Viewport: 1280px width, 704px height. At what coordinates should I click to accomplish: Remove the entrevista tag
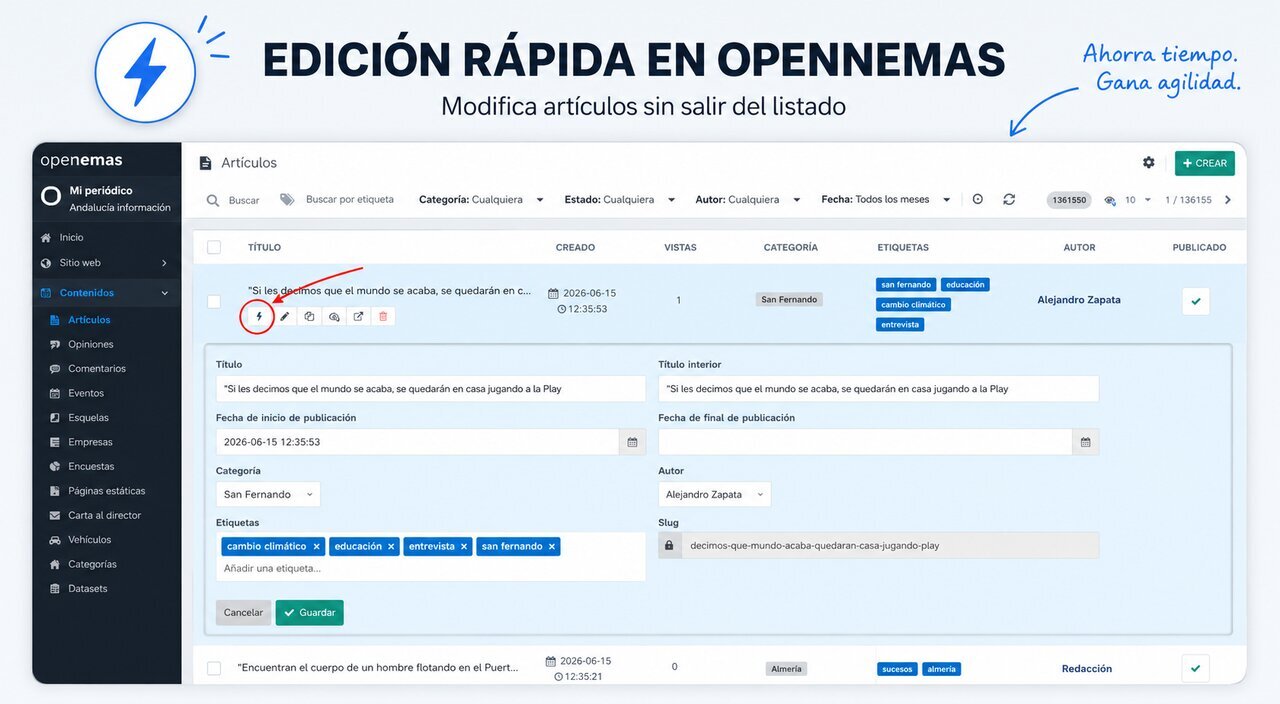464,547
